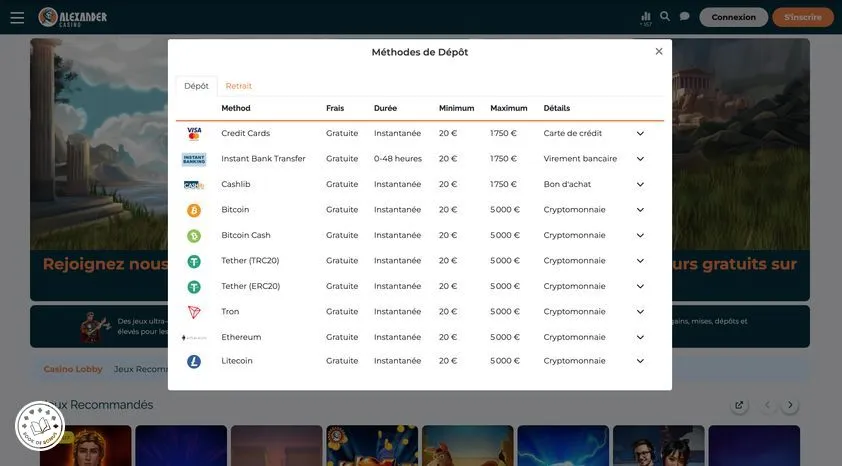The width and height of the screenshot is (842, 466).
Task: Click the Cashlib method name
Action: pyautogui.click(x=236, y=184)
